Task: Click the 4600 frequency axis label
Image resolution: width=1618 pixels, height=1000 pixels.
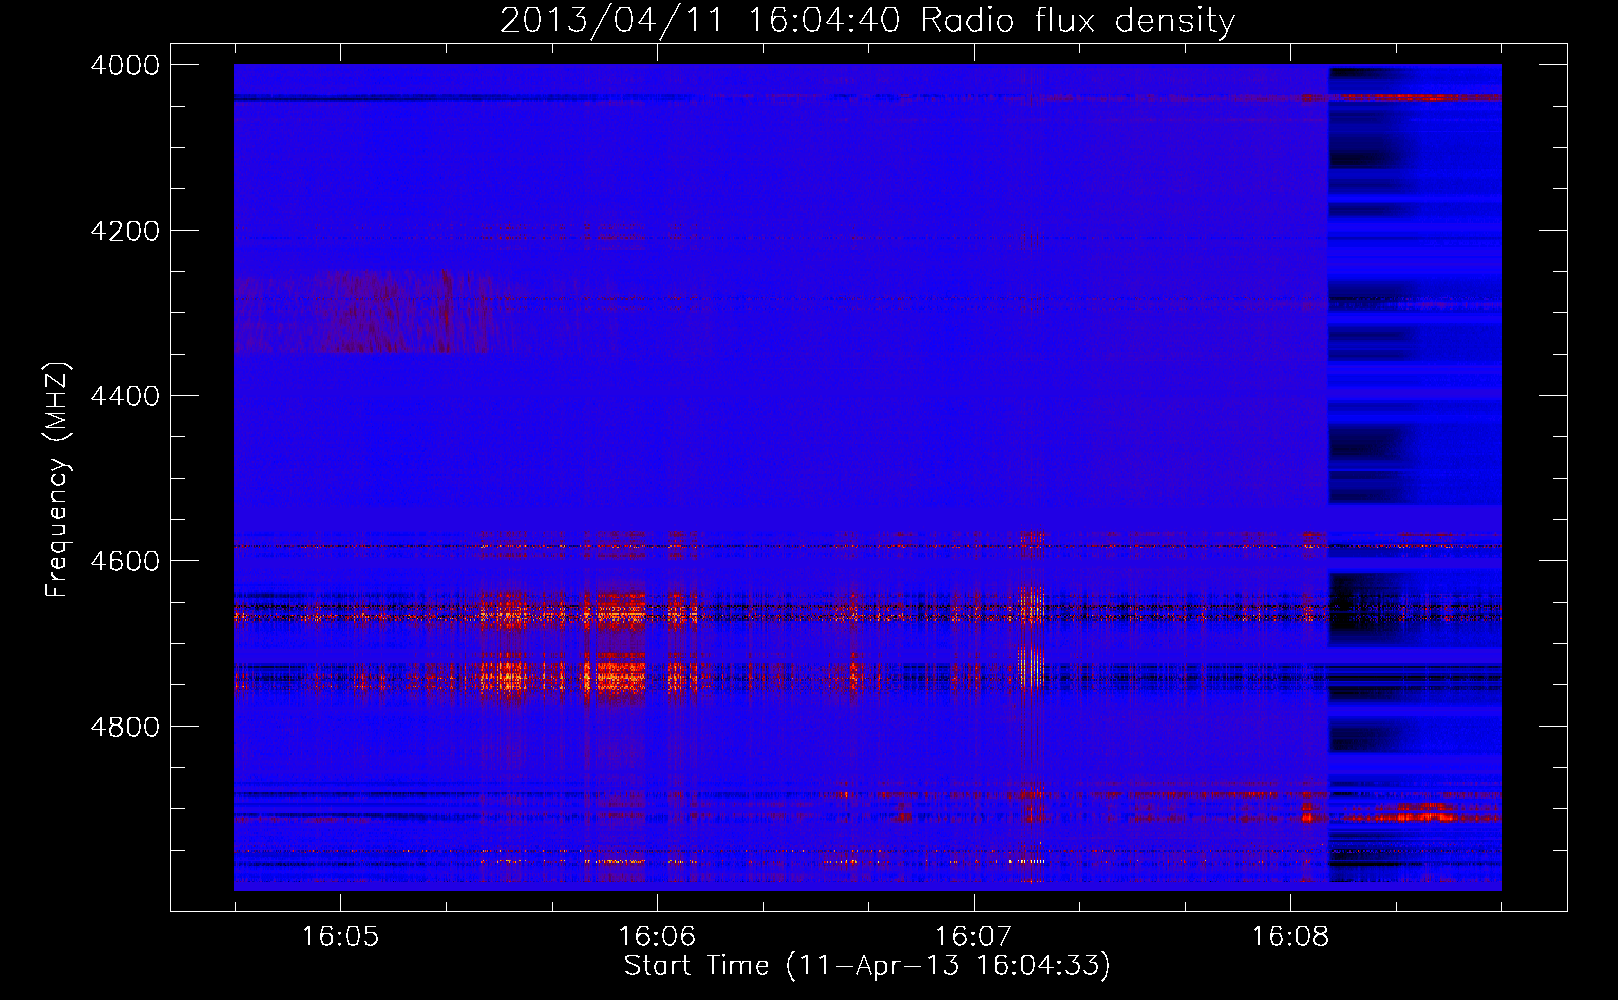Action: click(125, 561)
